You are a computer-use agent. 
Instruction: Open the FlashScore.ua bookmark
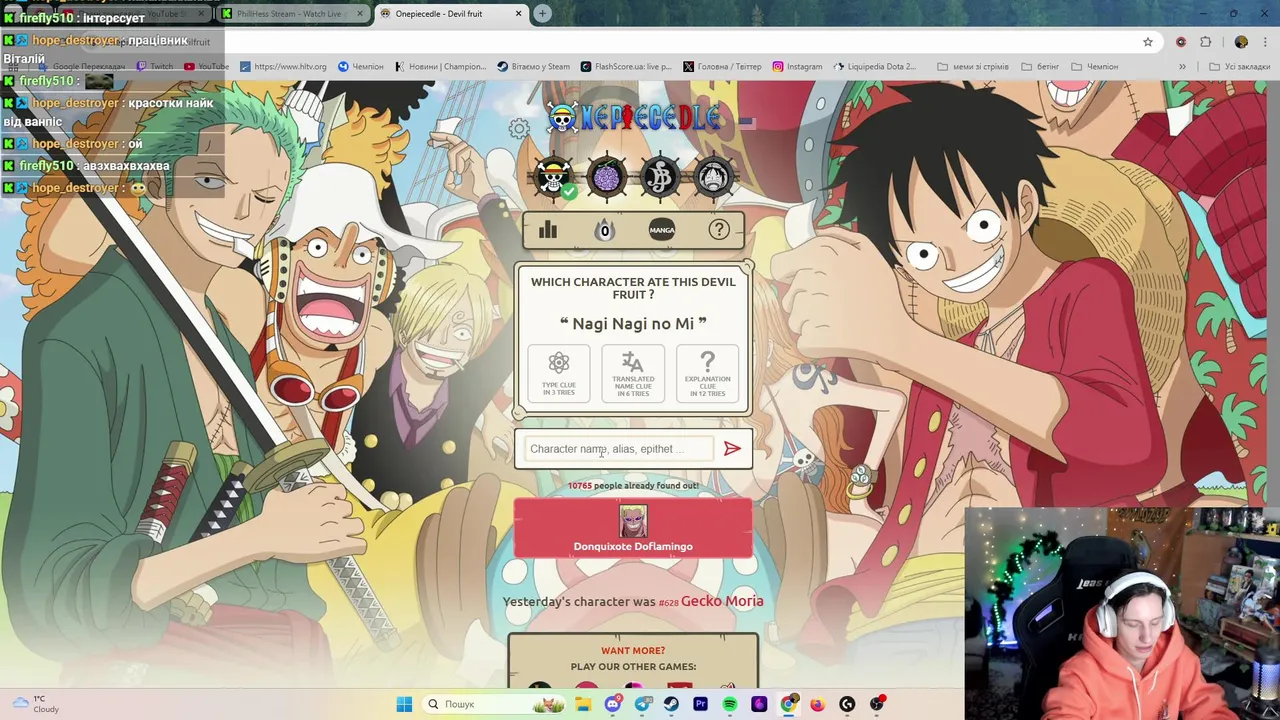click(626, 67)
